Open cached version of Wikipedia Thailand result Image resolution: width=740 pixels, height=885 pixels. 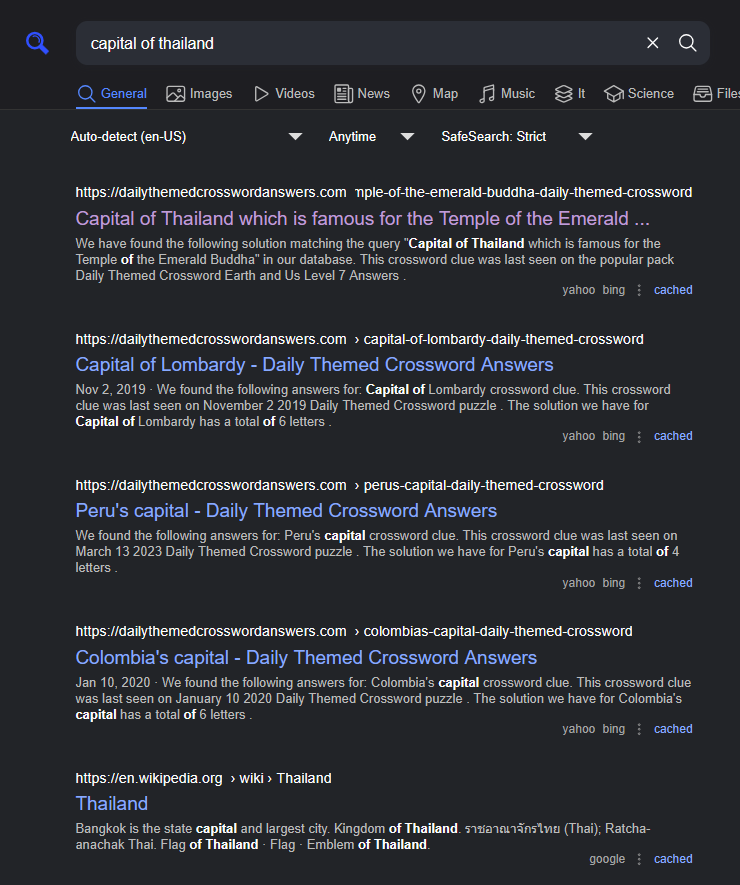point(673,859)
